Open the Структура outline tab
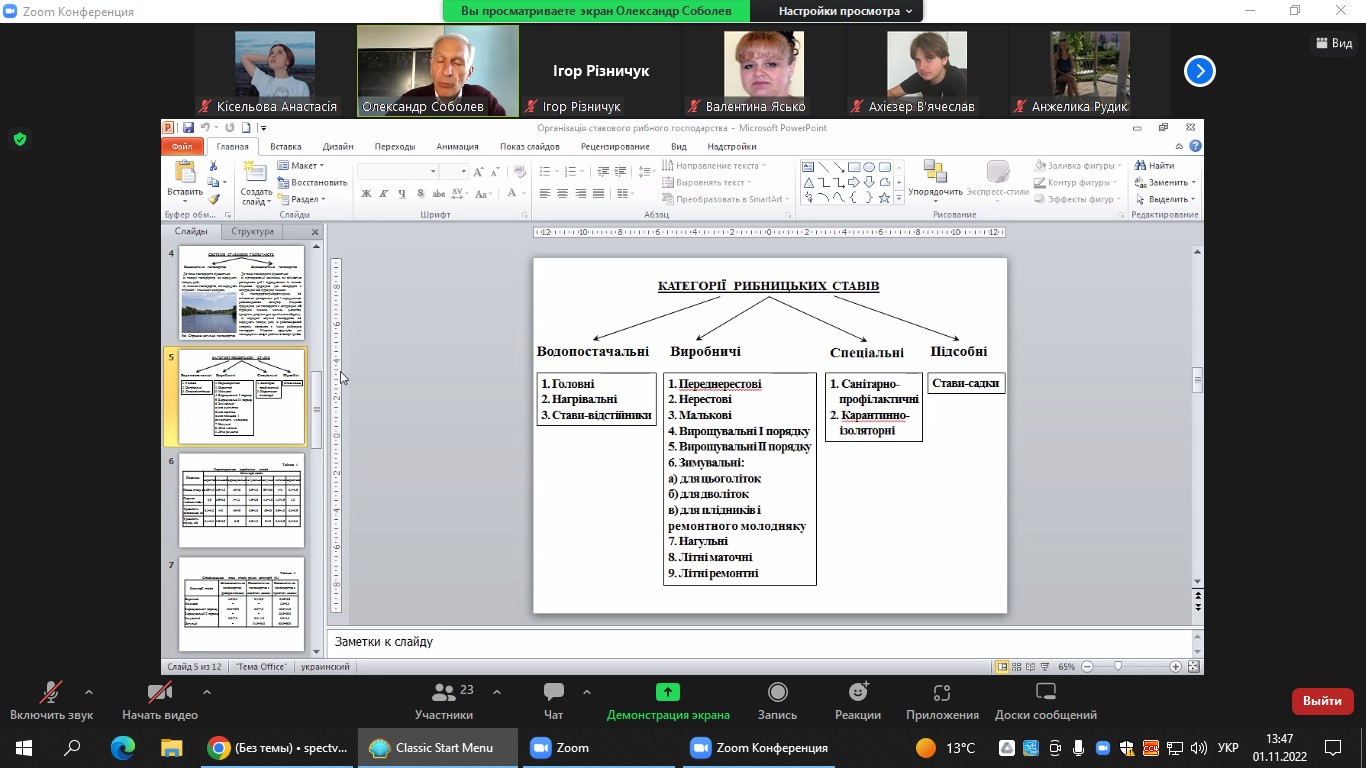 [x=252, y=232]
